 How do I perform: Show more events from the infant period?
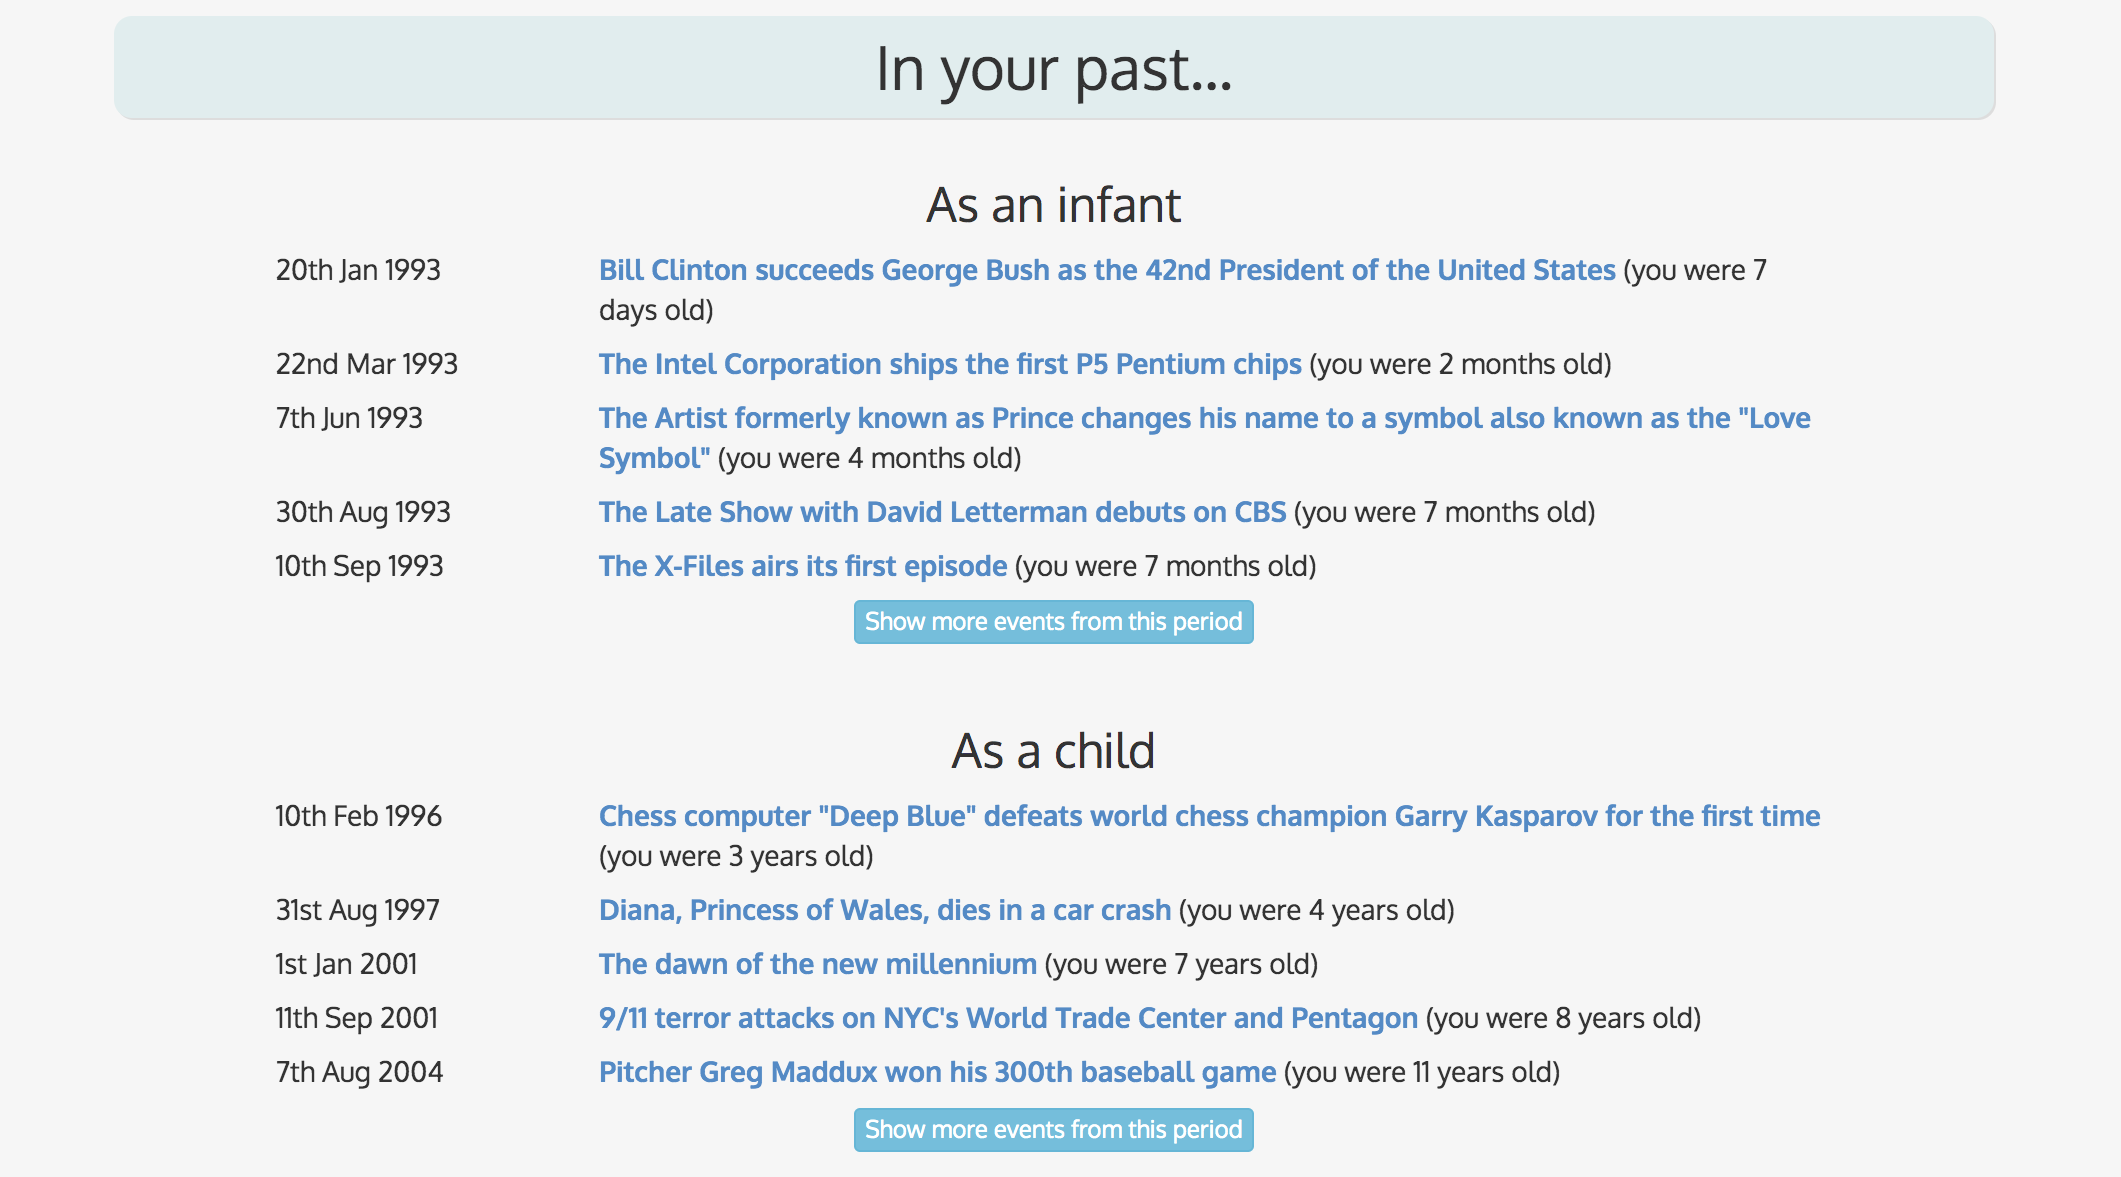tap(1053, 621)
